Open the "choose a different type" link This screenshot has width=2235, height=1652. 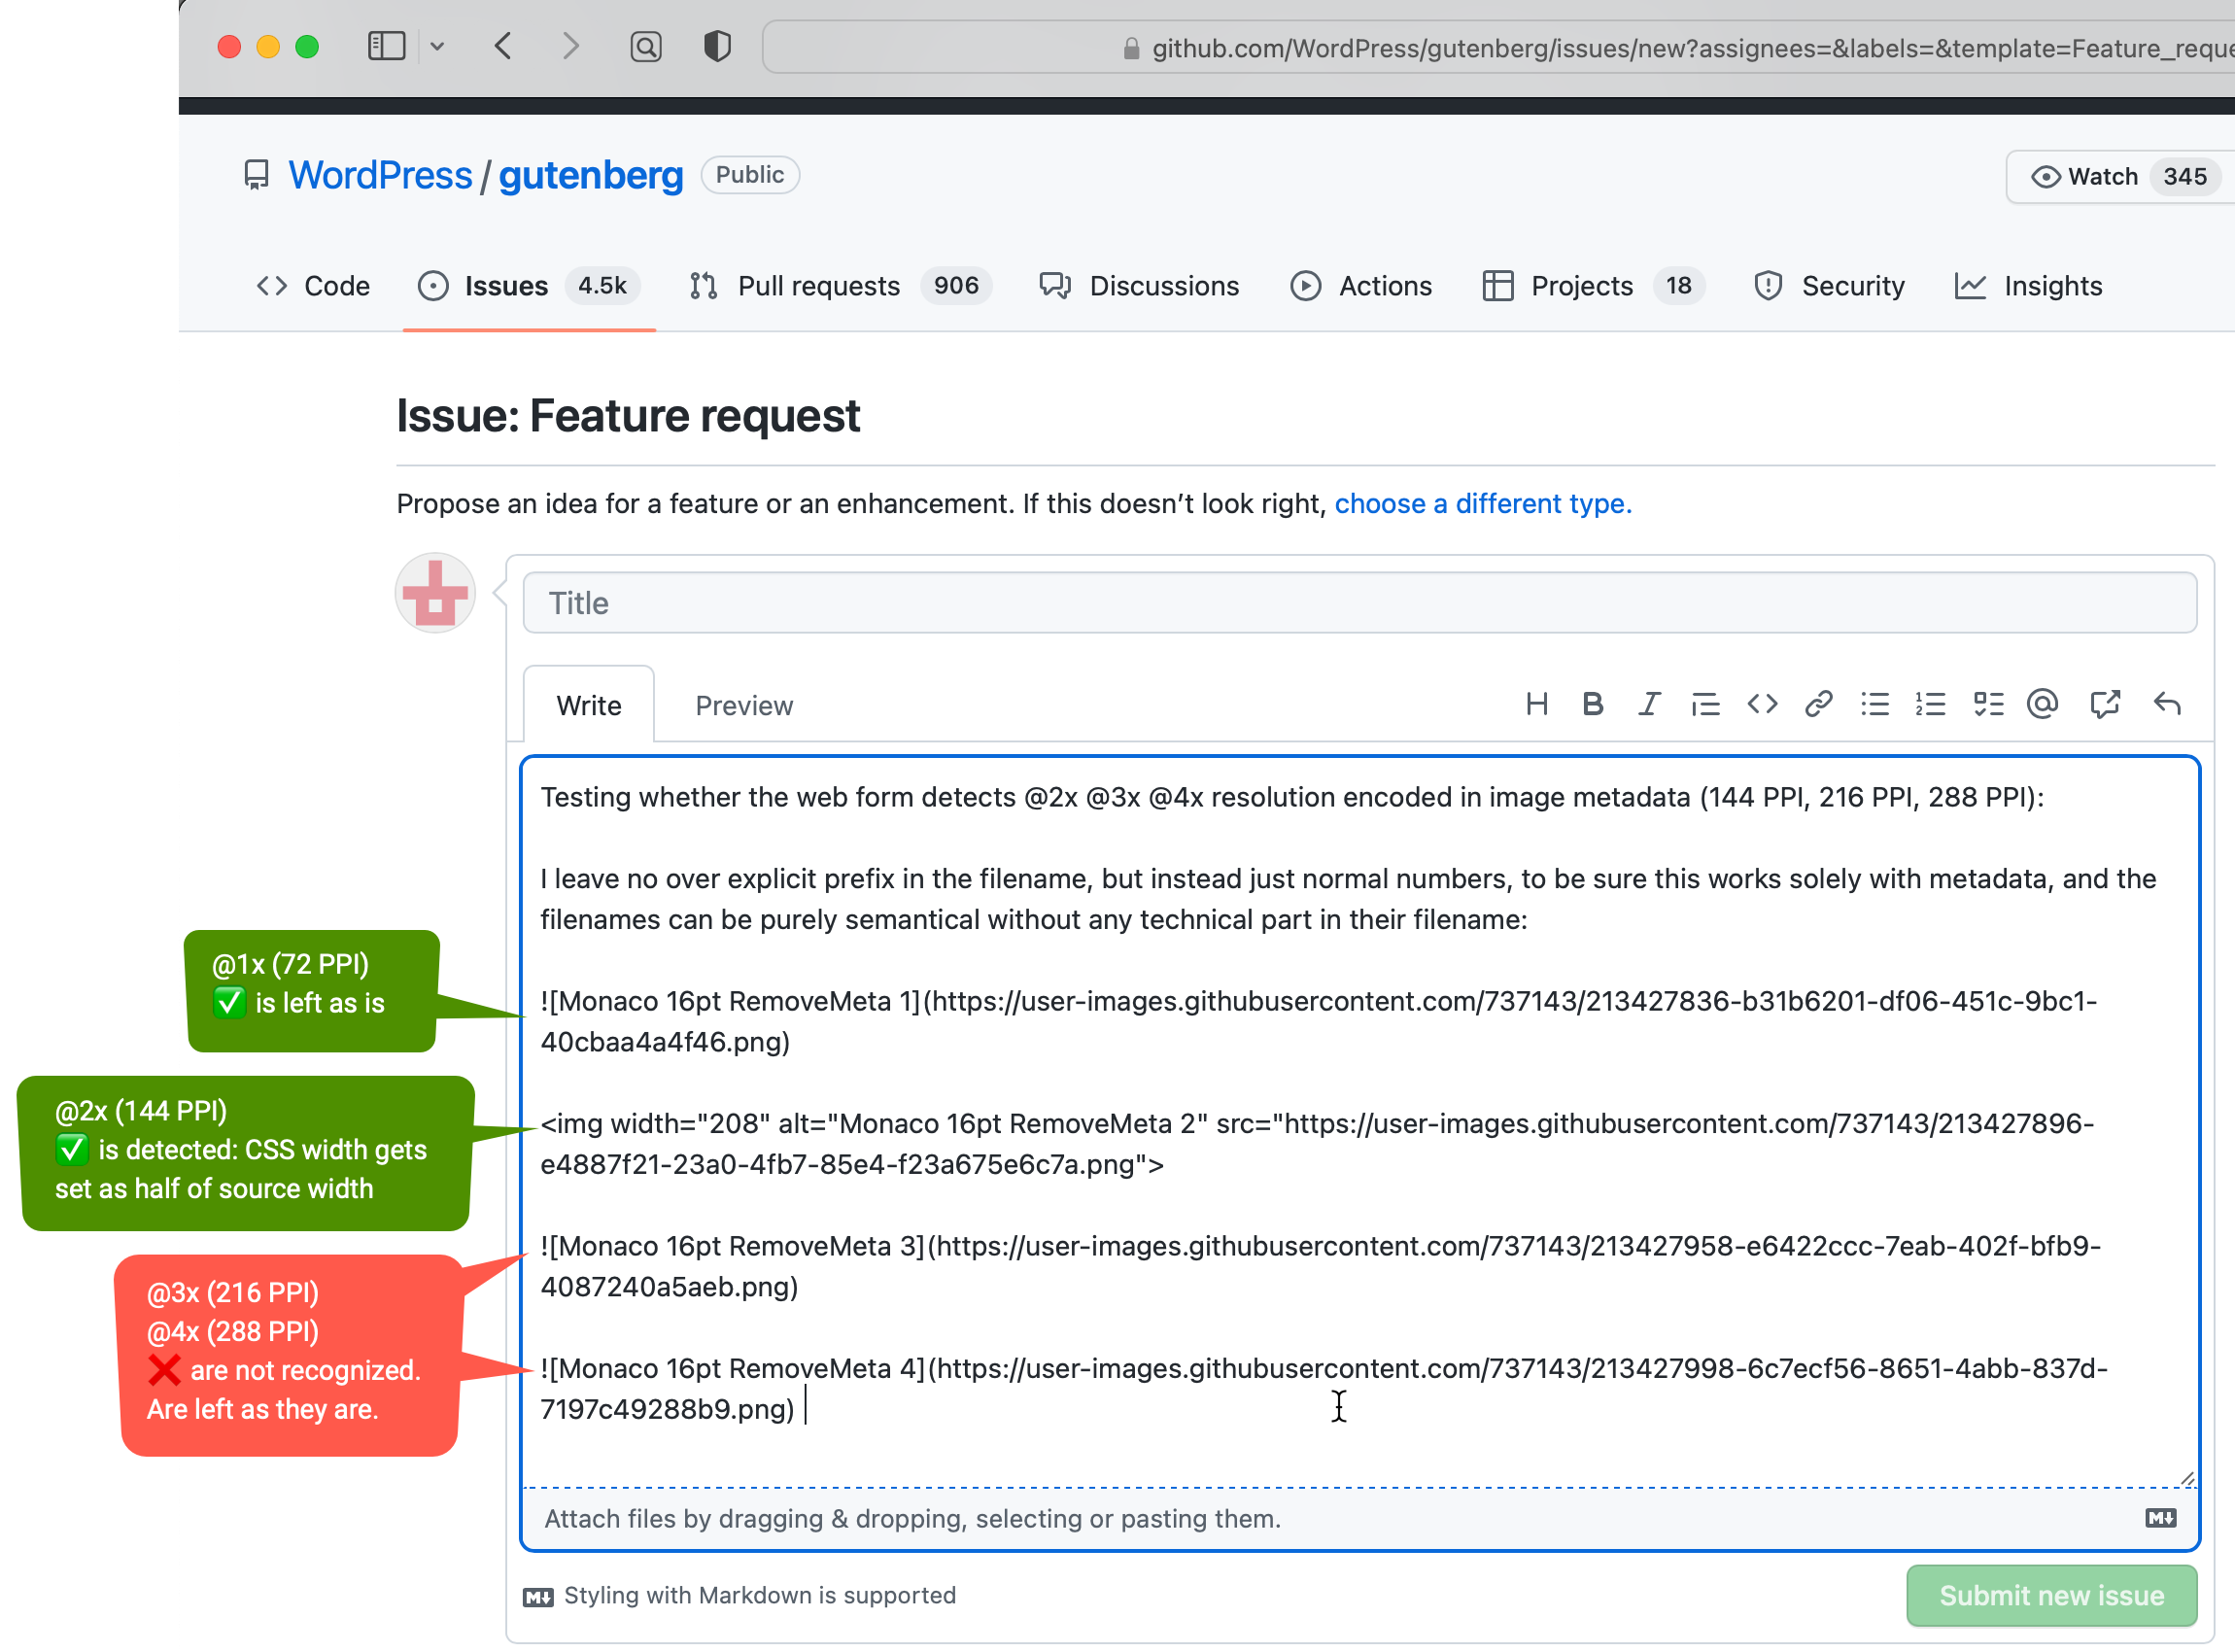coord(1482,503)
